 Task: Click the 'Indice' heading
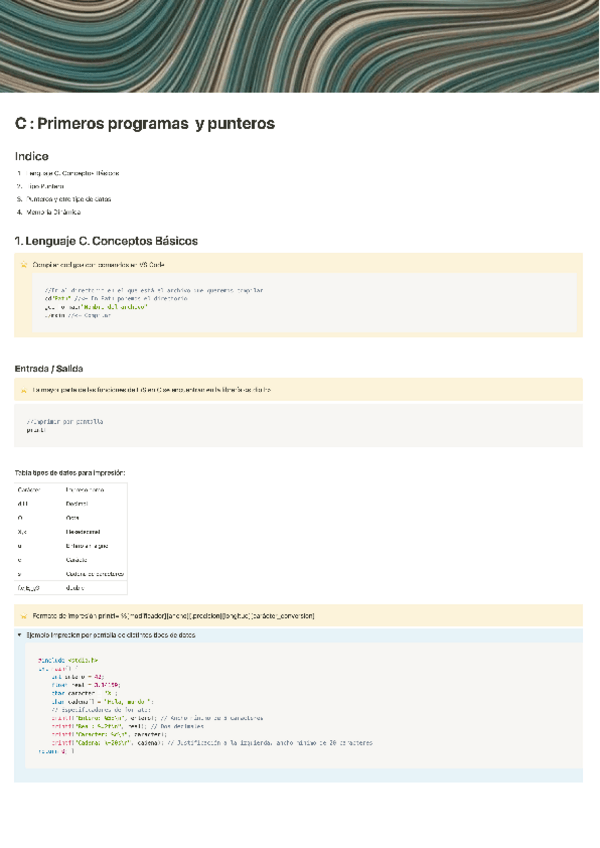tap(31, 156)
